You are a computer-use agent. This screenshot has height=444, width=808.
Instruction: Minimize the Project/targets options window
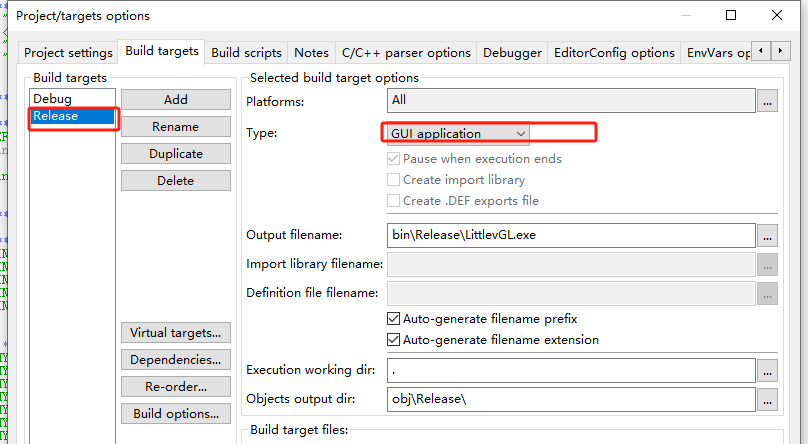point(685,15)
